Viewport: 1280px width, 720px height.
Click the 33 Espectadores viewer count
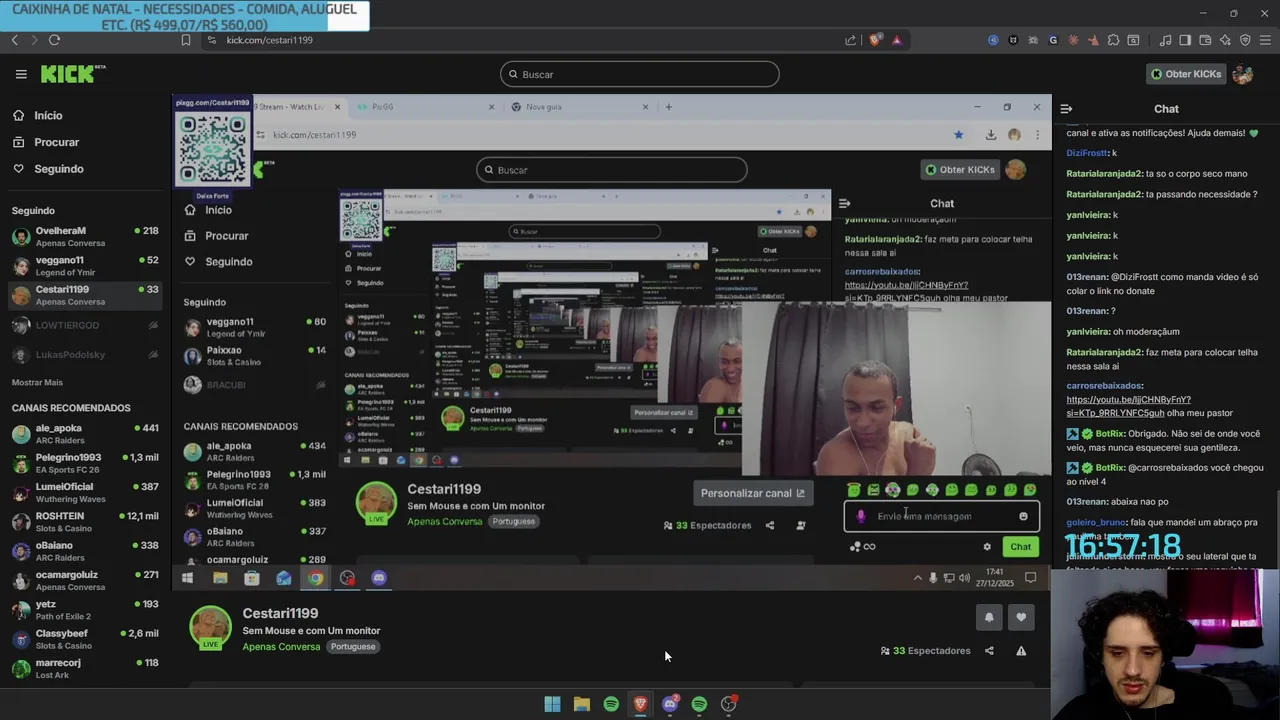tap(925, 651)
